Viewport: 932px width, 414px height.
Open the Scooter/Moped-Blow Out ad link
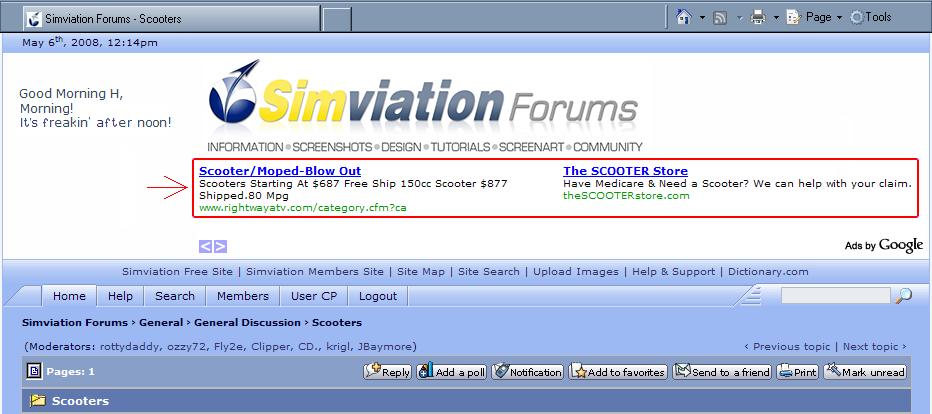(x=280, y=171)
